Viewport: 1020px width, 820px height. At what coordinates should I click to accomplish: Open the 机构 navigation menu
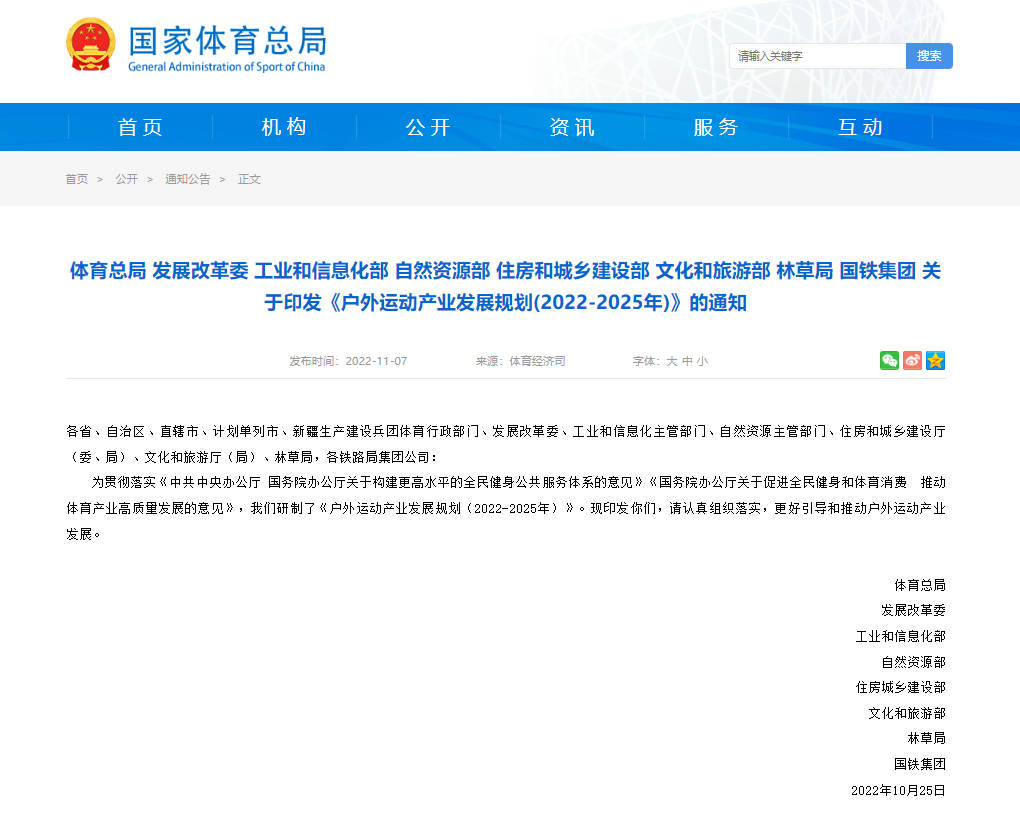284,127
